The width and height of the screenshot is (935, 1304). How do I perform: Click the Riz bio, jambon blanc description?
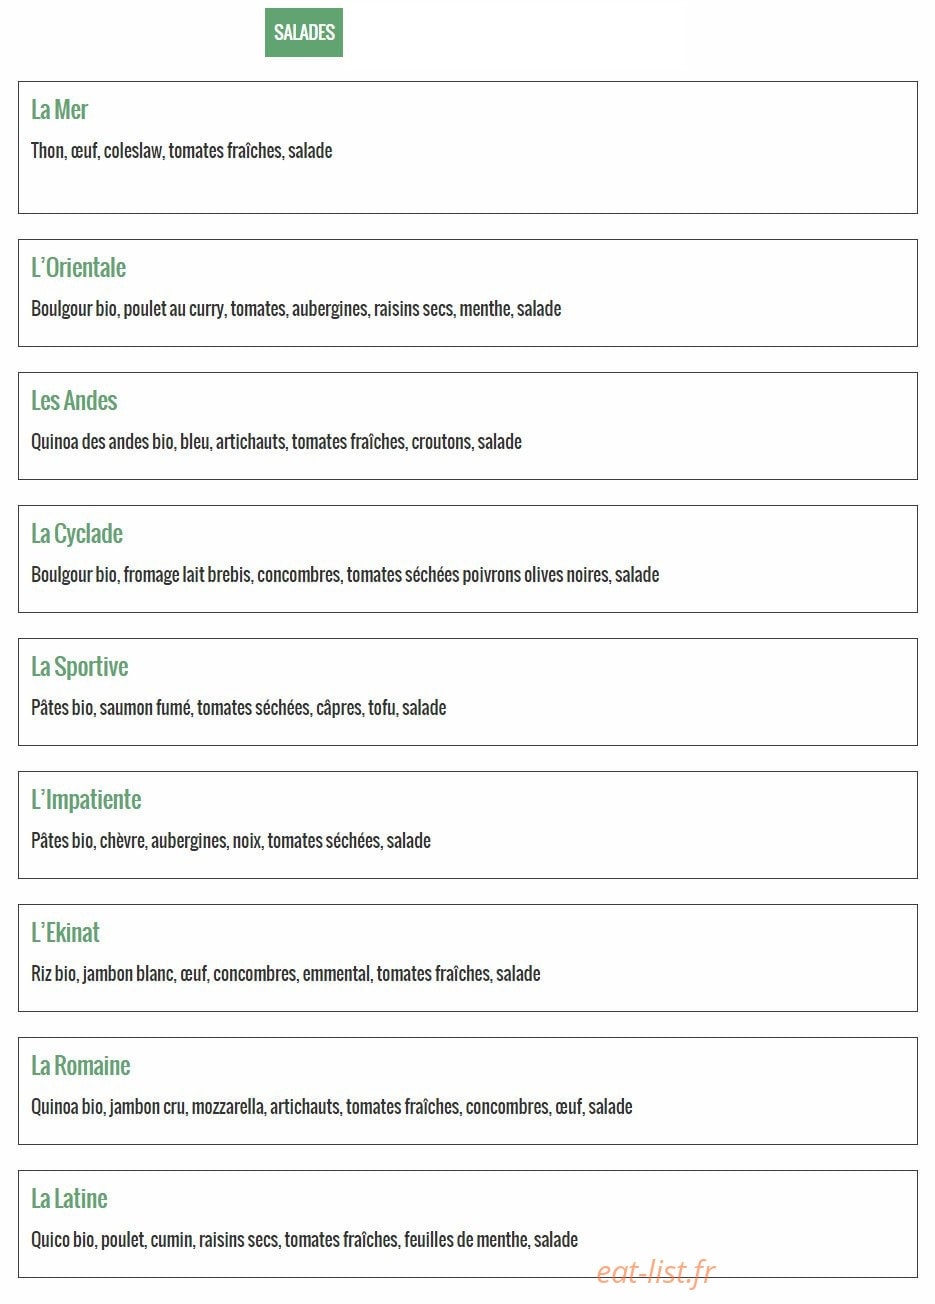286,974
